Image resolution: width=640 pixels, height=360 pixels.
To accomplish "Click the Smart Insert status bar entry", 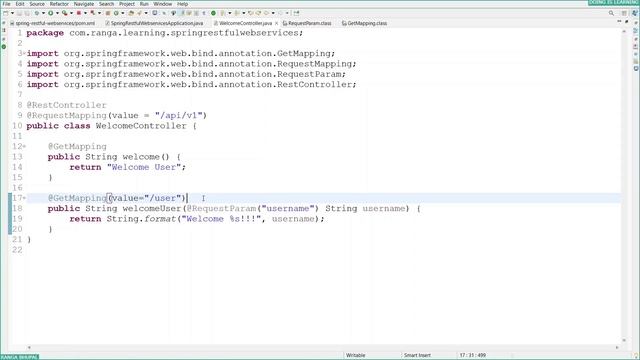I will pos(417,355).
